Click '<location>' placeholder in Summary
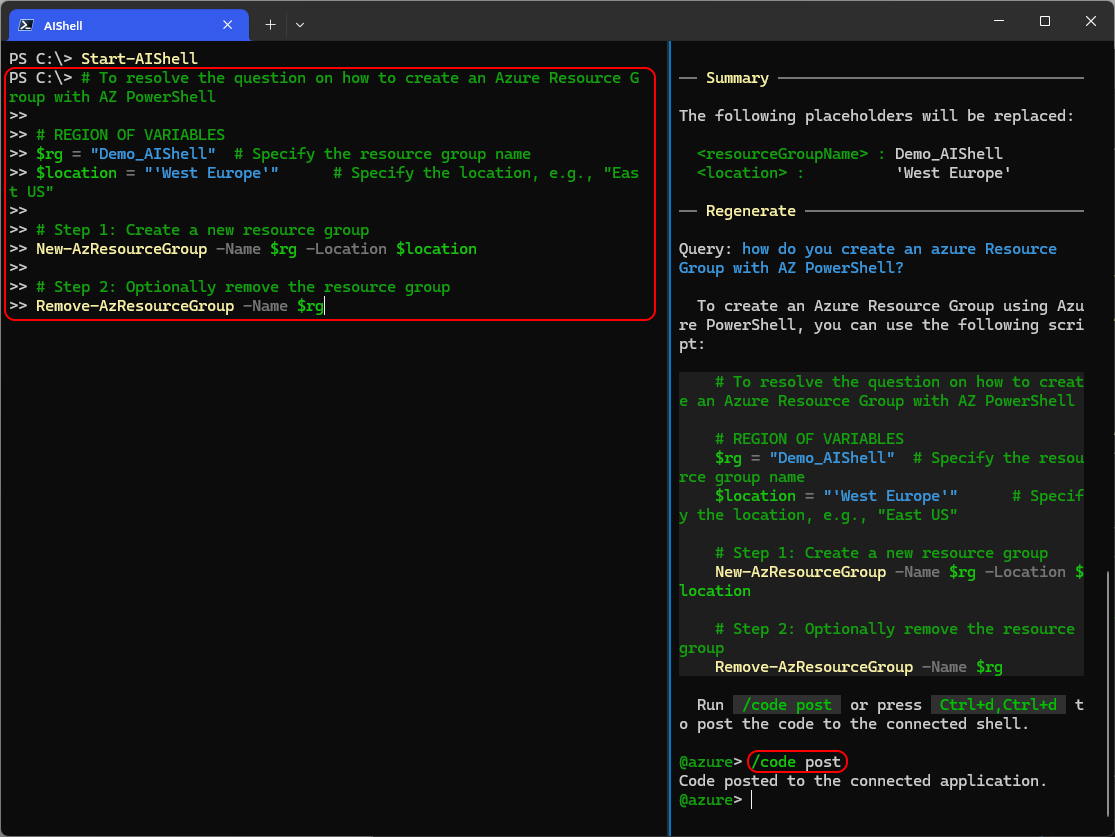 [742, 173]
